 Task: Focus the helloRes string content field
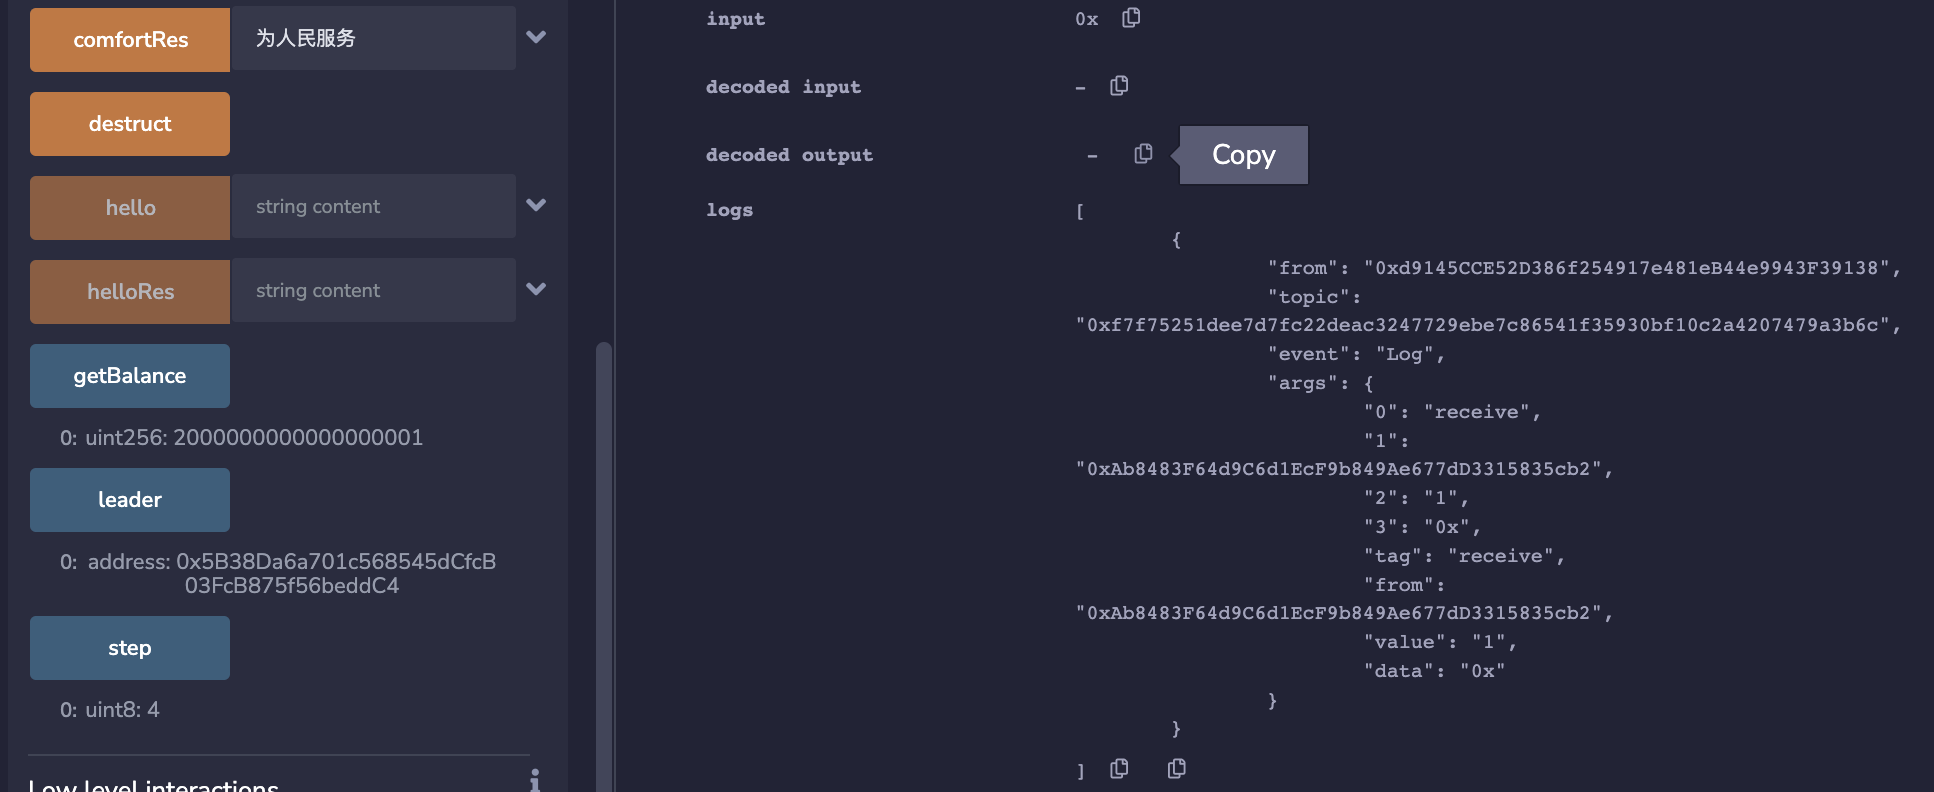[x=373, y=290]
